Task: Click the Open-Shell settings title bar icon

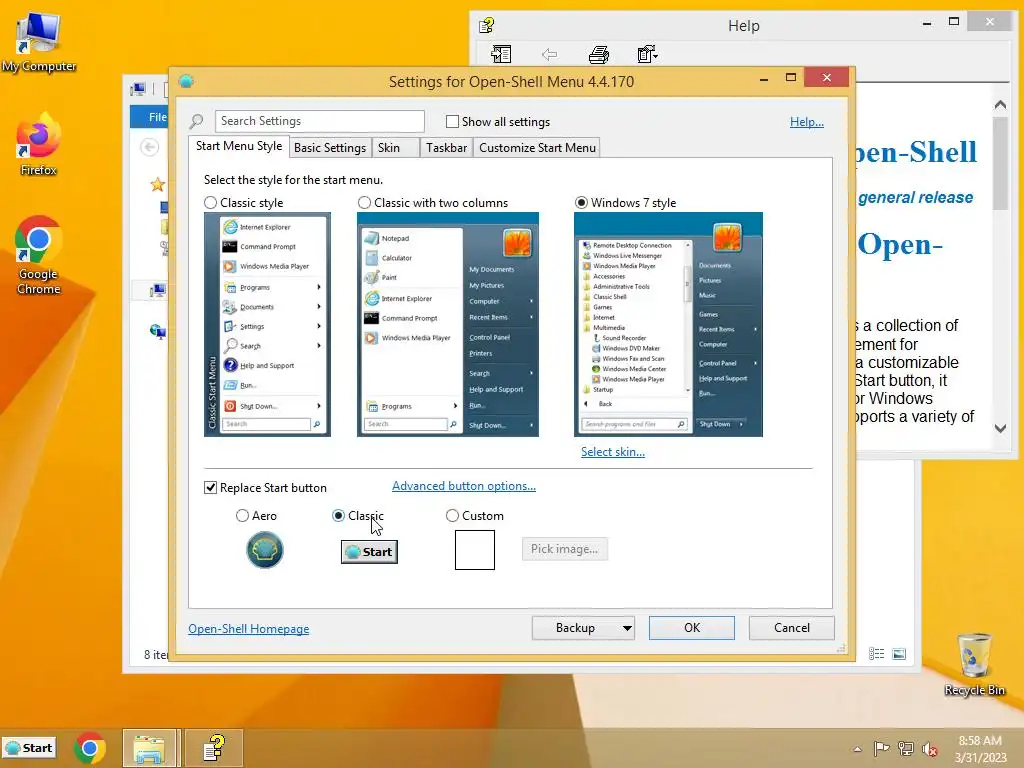Action: click(x=186, y=81)
